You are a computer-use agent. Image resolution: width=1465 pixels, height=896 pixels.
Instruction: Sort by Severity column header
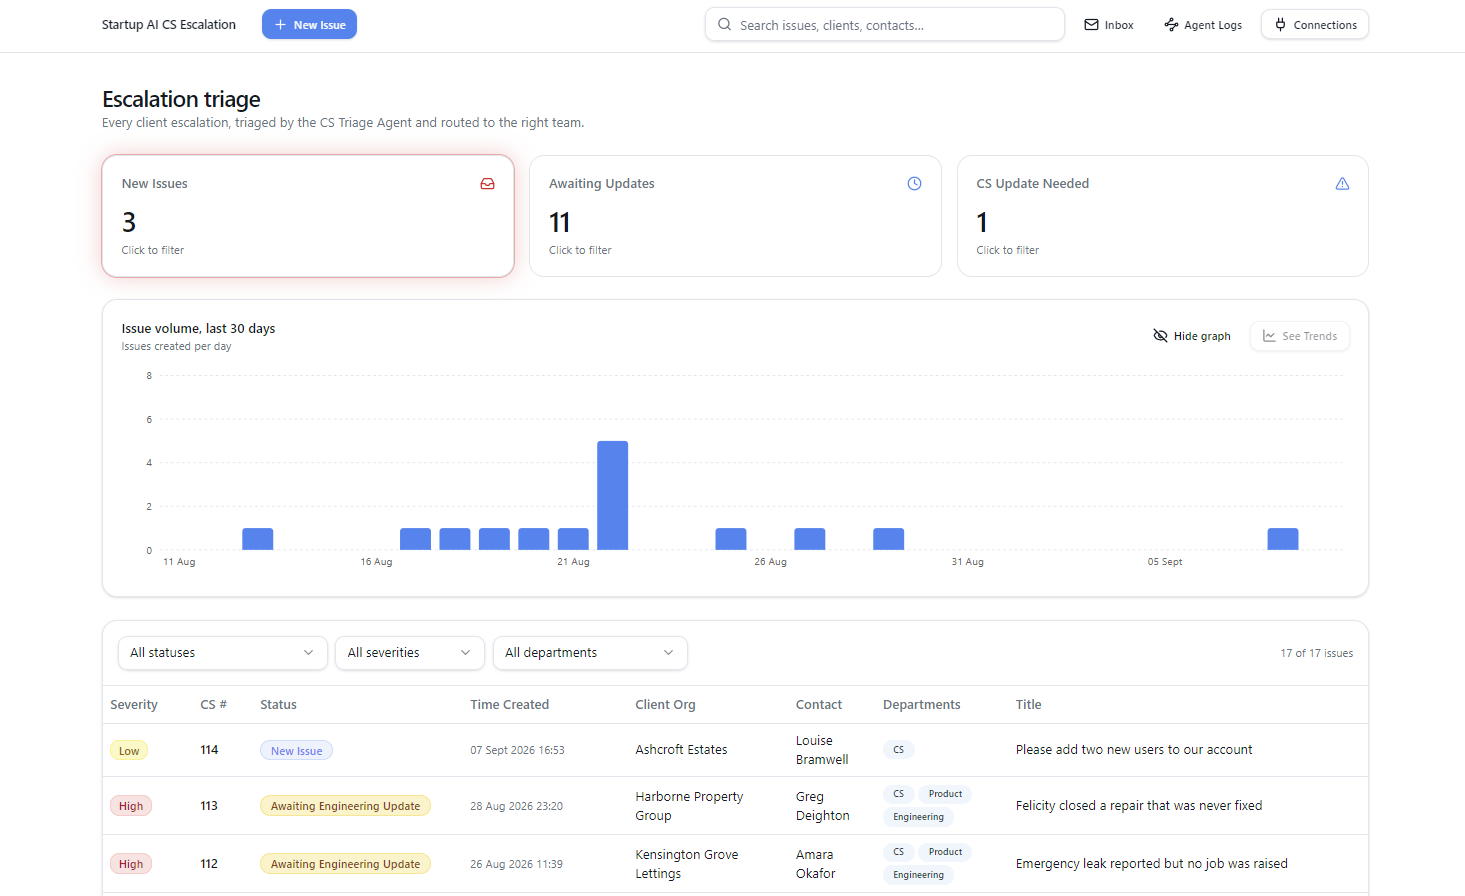[134, 705]
